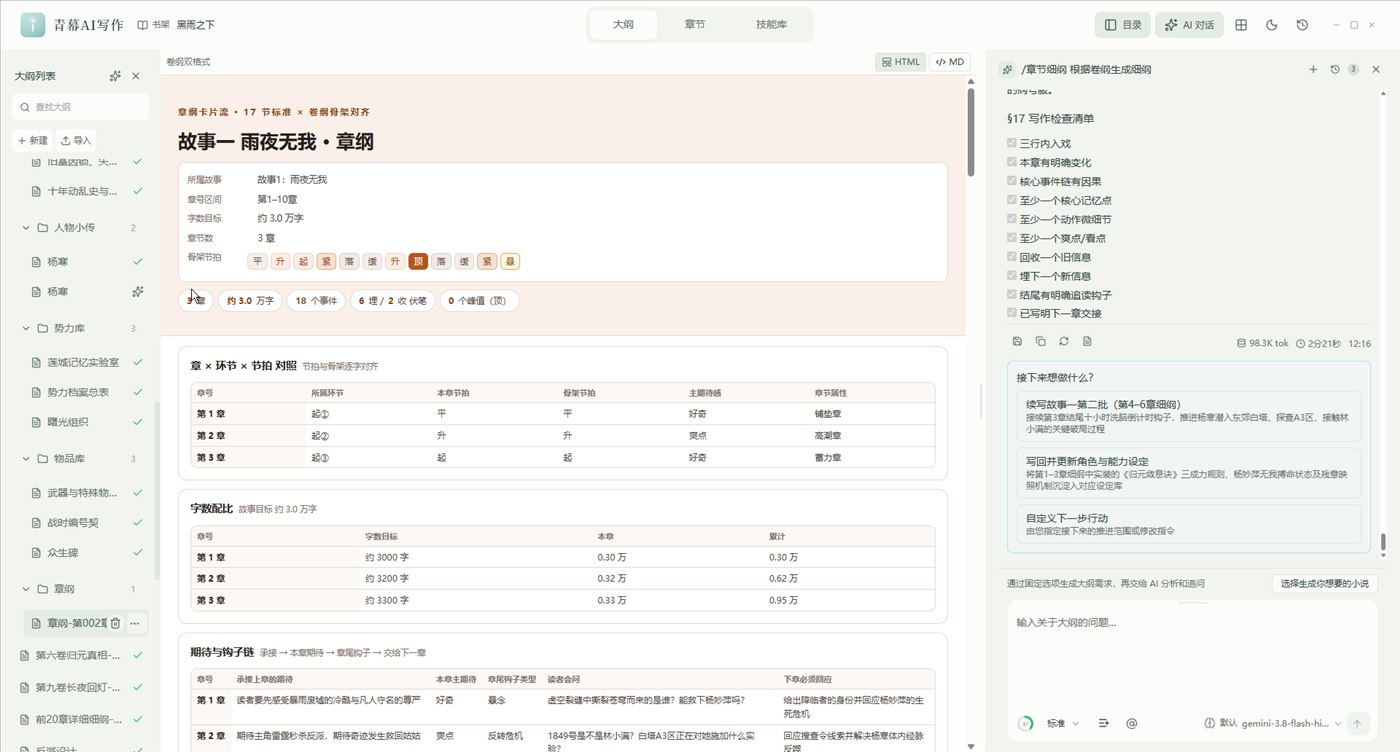Click the 查找大纲 search field
This screenshot has height=752, width=1400.
click(x=81, y=107)
